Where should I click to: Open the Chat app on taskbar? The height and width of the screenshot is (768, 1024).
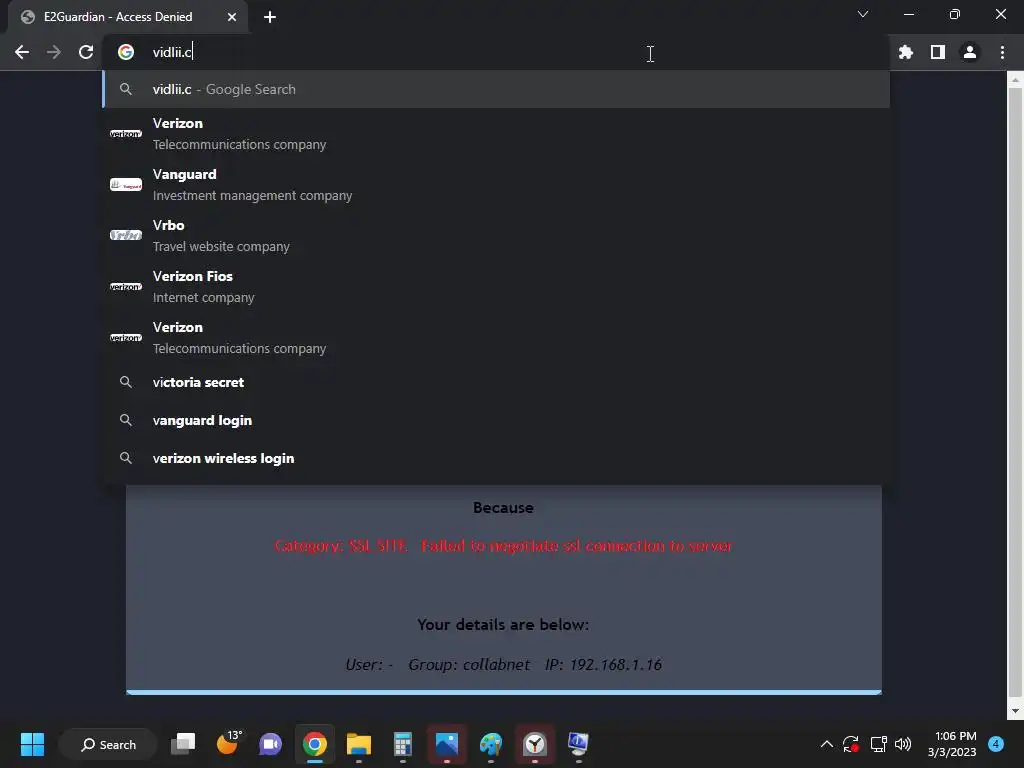[270, 744]
